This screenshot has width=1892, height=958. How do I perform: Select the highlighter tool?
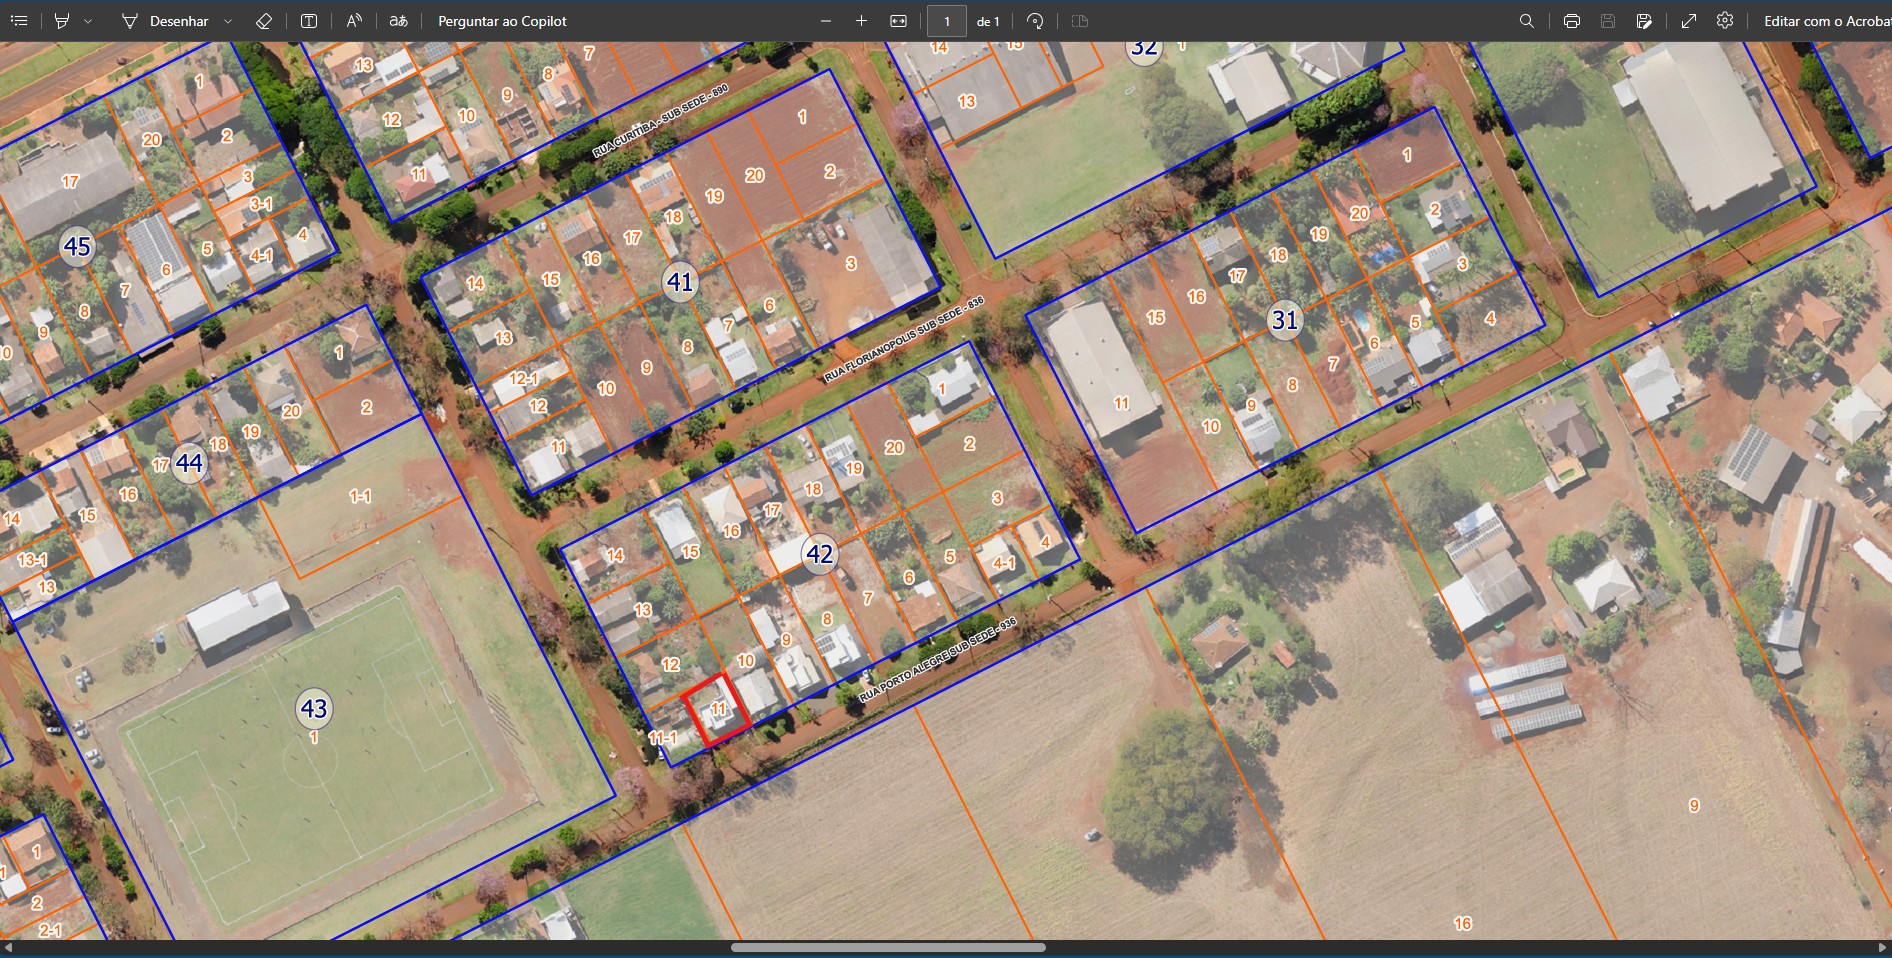coord(62,21)
